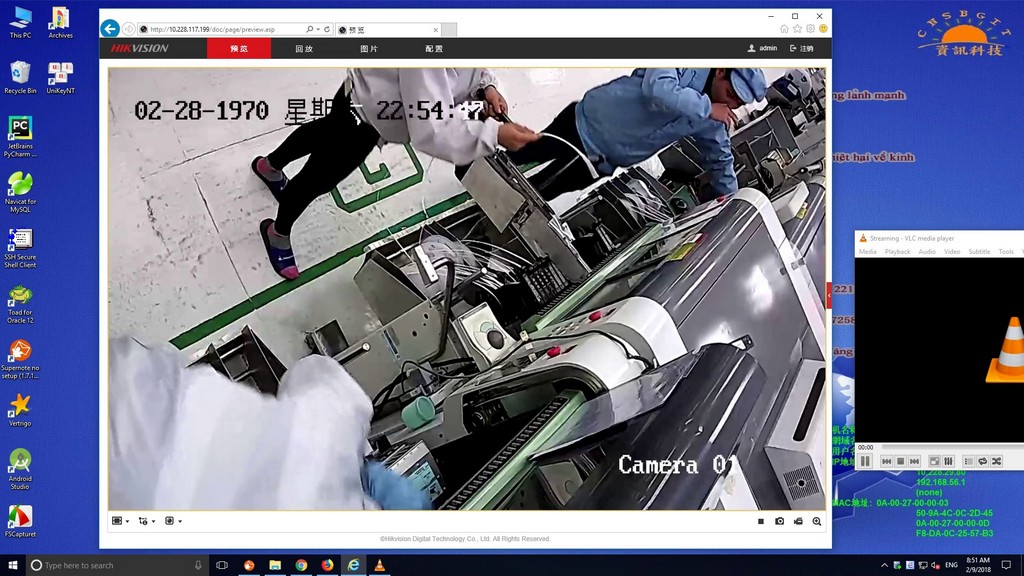The height and width of the screenshot is (576, 1024).
Task: Pause the VLC stream playback
Action: pyautogui.click(x=865, y=461)
